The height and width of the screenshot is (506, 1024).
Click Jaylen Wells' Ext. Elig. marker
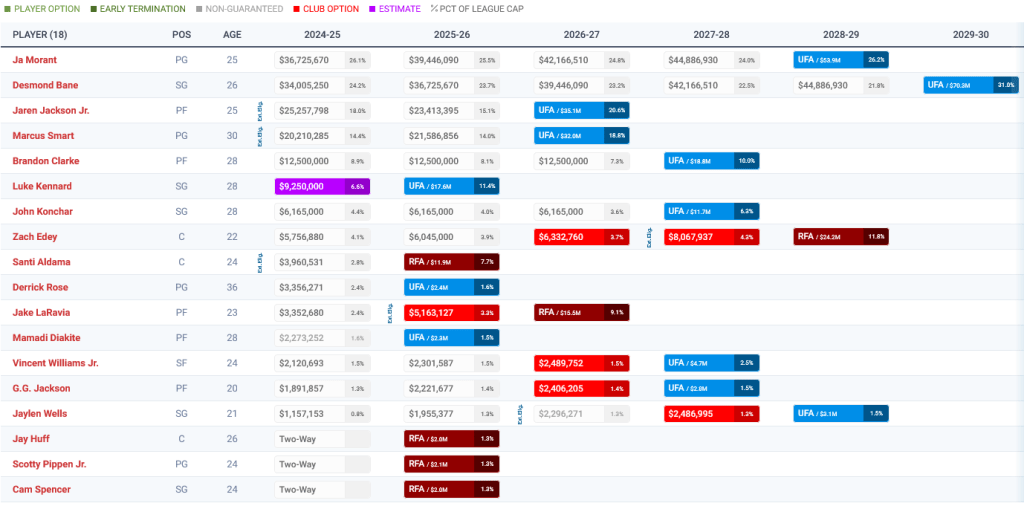[520, 414]
